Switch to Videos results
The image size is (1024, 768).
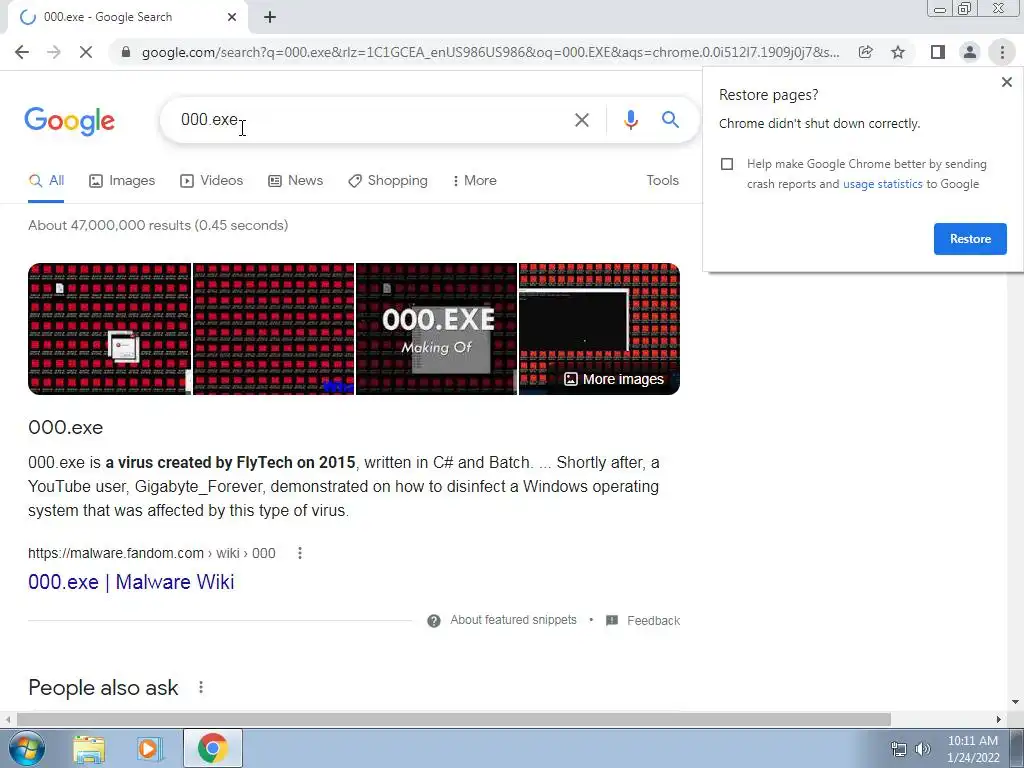point(212,181)
